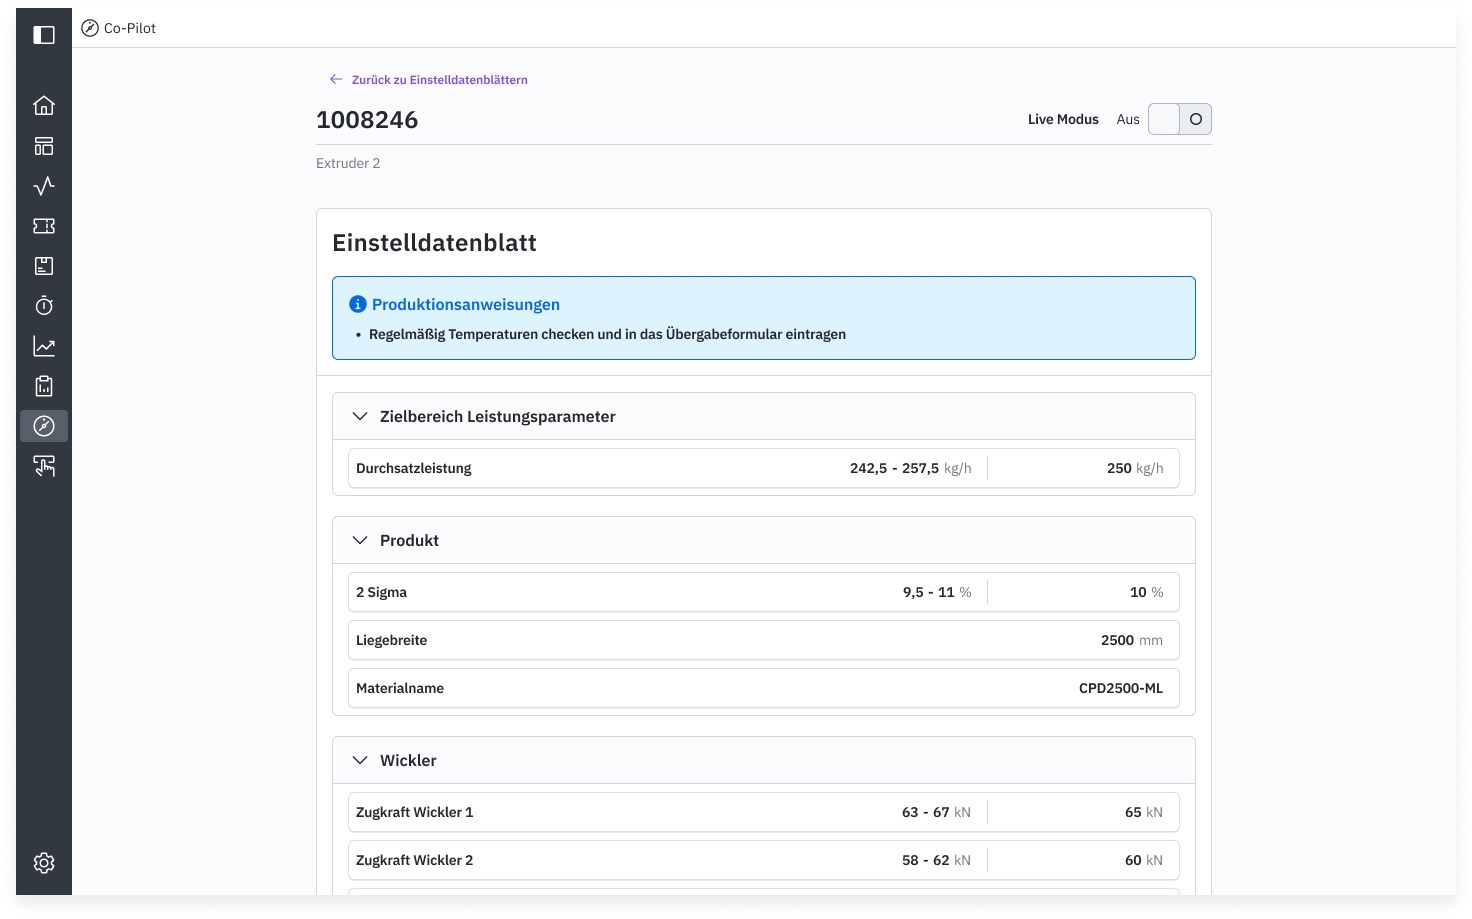Open the ticket icon in sidebar
This screenshot has width=1472, height=919.
click(x=44, y=226)
